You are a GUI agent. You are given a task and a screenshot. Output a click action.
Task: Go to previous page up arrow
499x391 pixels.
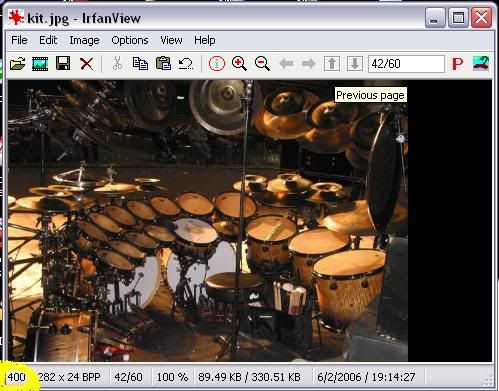click(x=332, y=63)
